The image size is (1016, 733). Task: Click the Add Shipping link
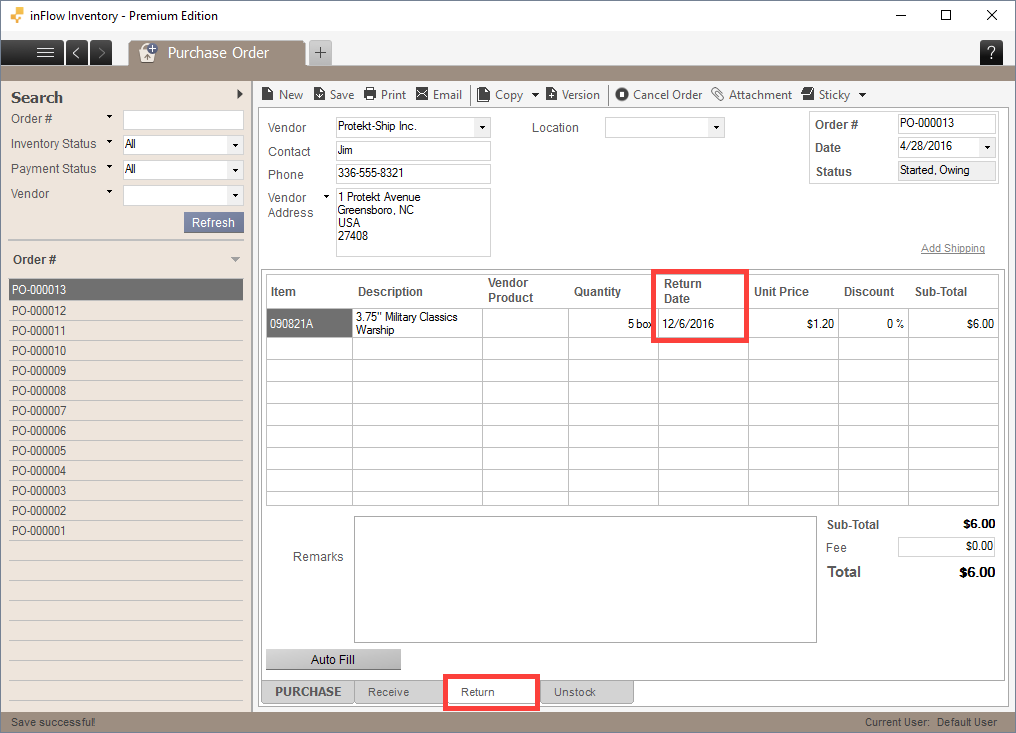point(952,247)
